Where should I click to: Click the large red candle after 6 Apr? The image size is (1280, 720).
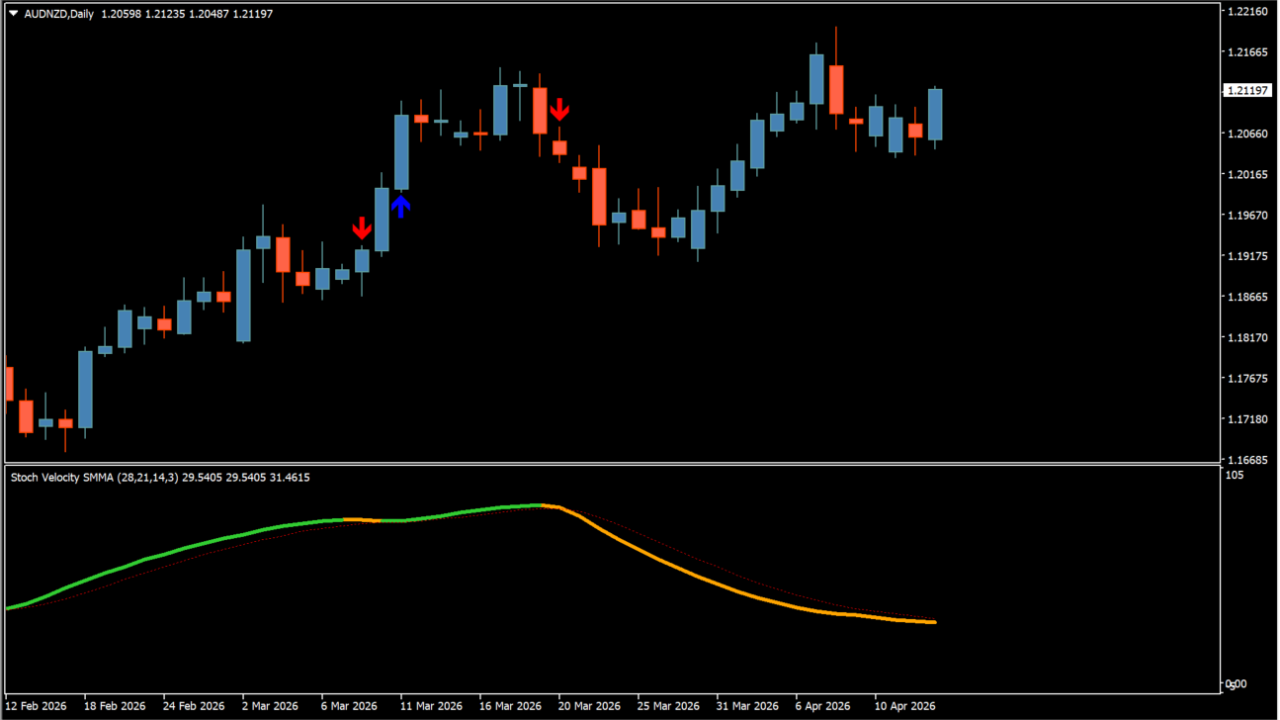pyautogui.click(x=836, y=90)
